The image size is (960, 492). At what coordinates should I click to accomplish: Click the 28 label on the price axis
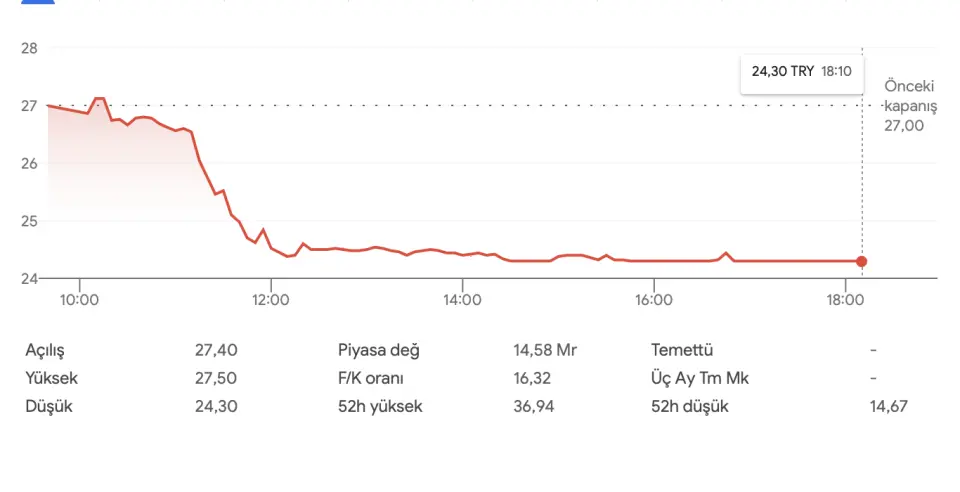pos(28,48)
